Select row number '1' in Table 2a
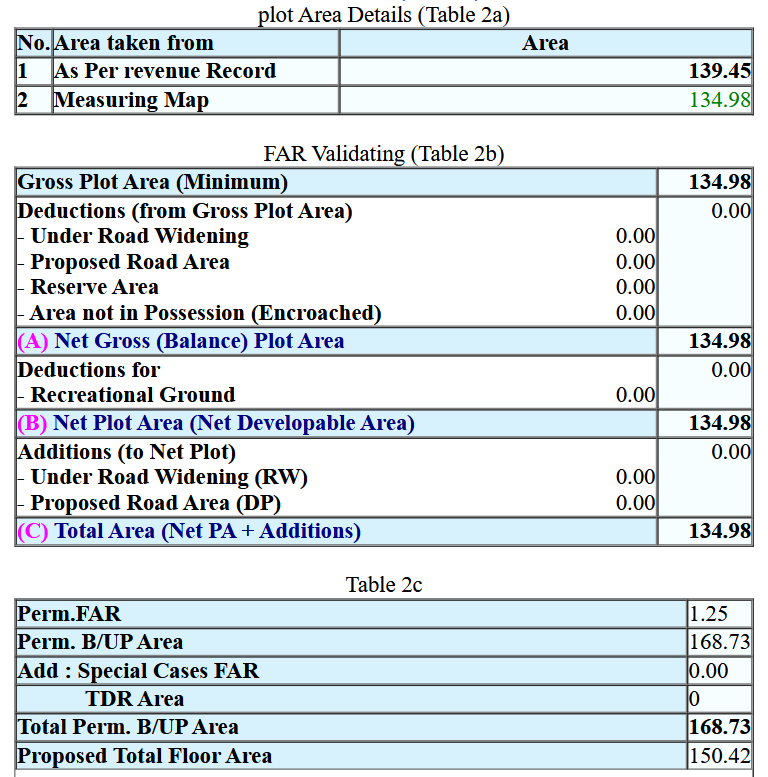Screen dimensions: 768x777 click(x=22, y=71)
